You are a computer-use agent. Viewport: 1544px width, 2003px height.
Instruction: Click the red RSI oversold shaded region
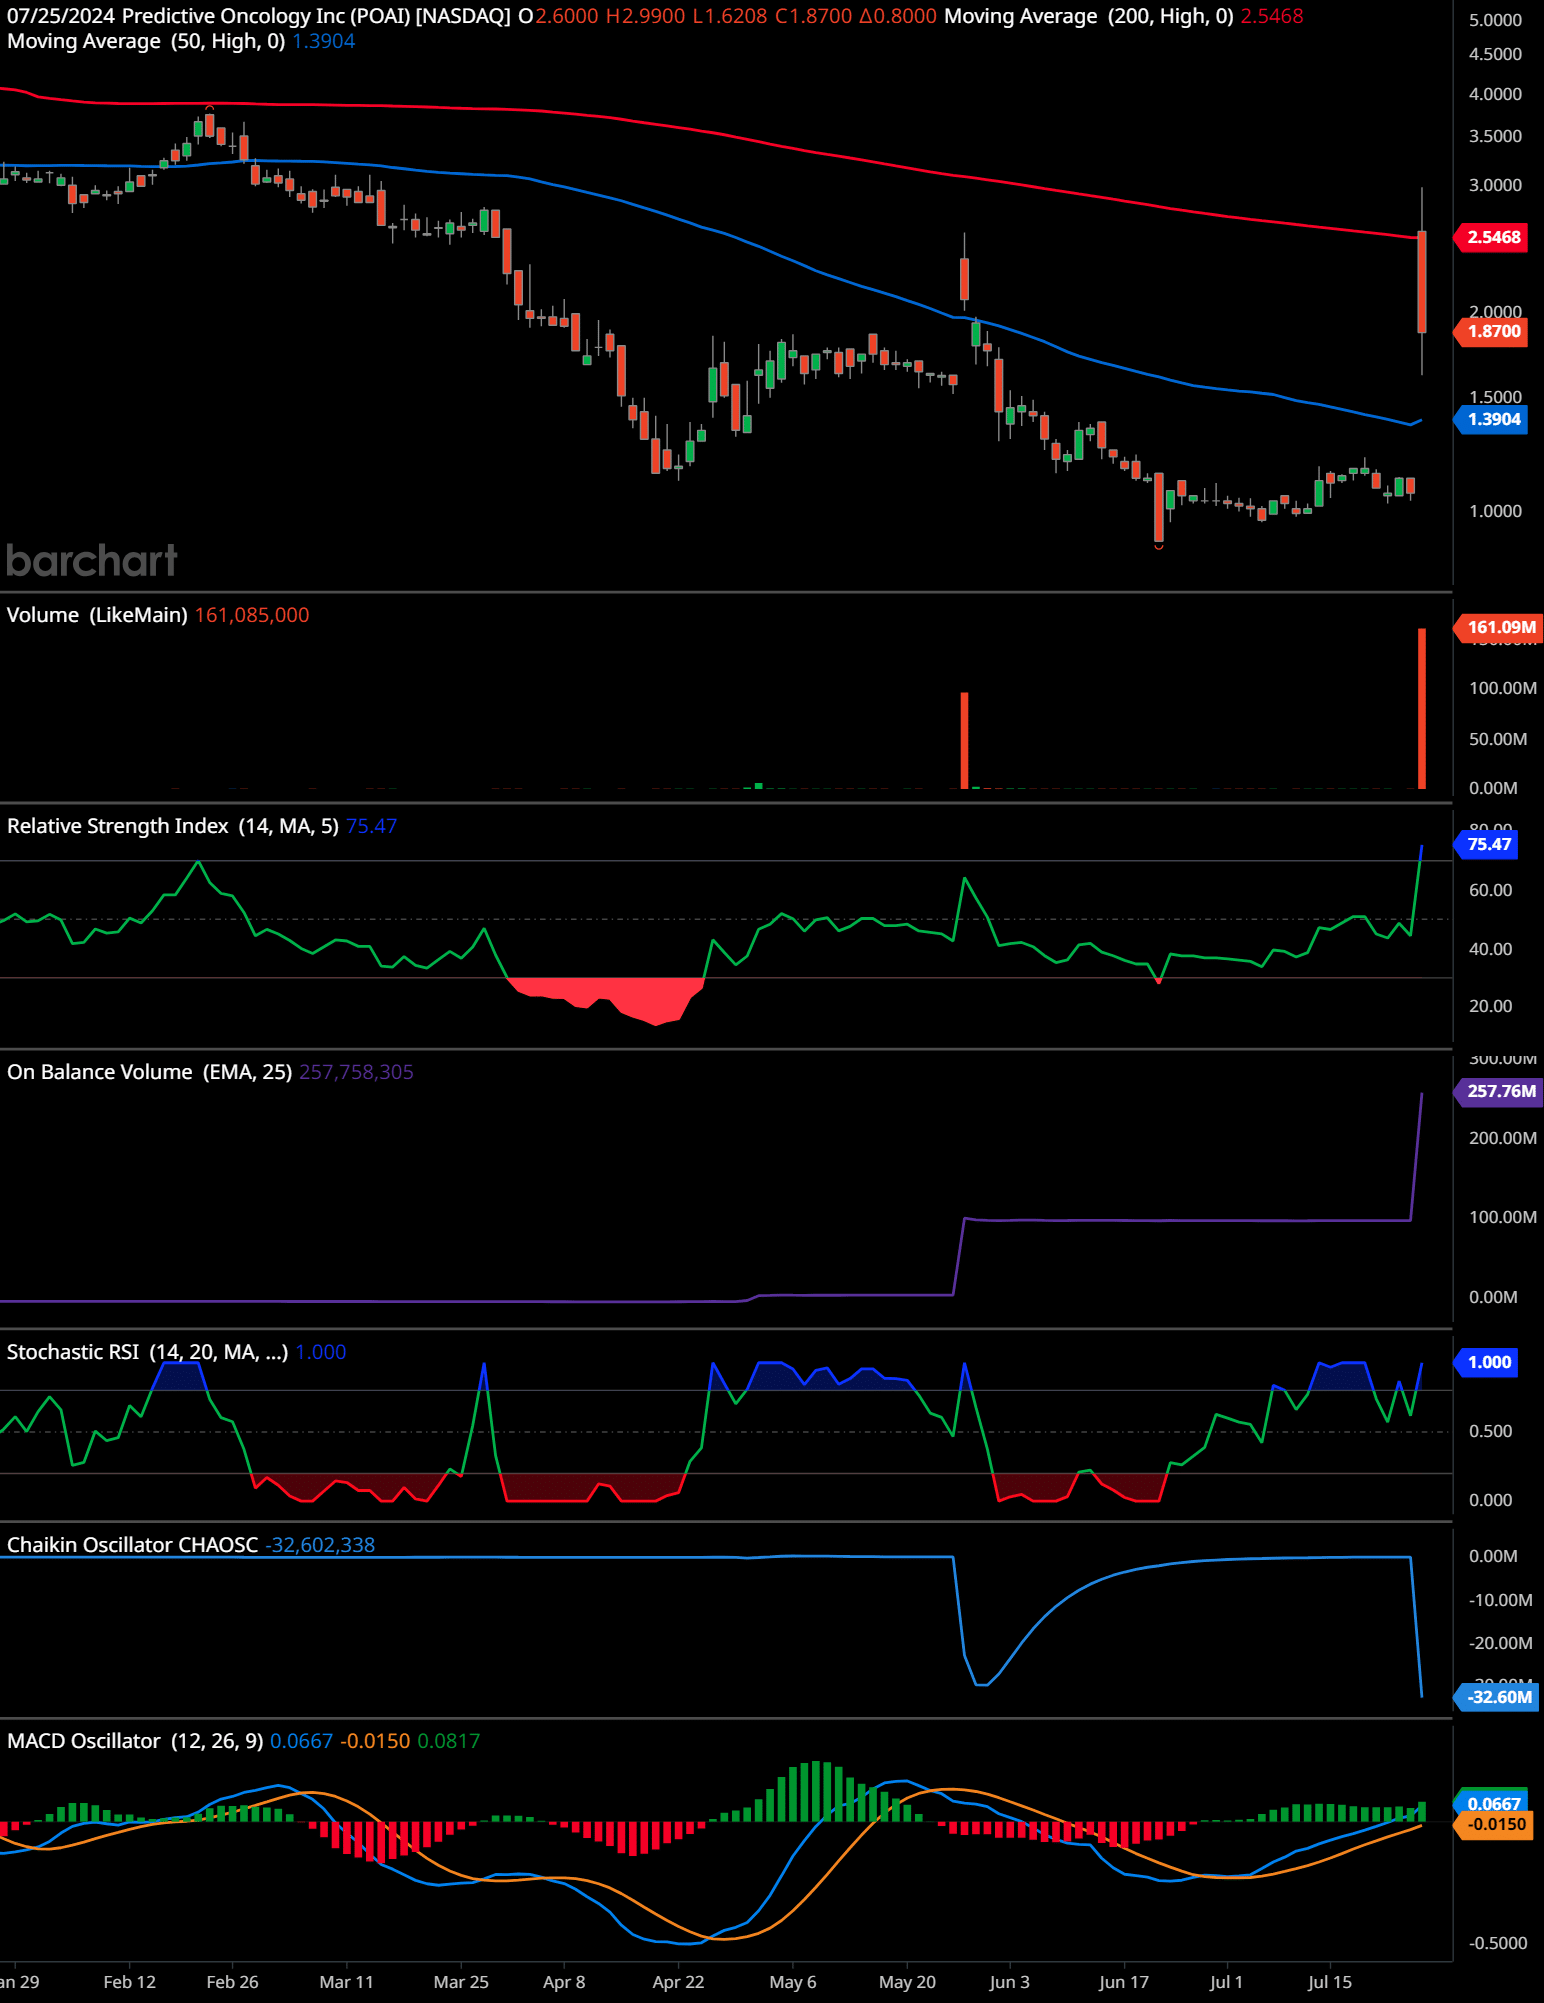pyautogui.click(x=620, y=997)
